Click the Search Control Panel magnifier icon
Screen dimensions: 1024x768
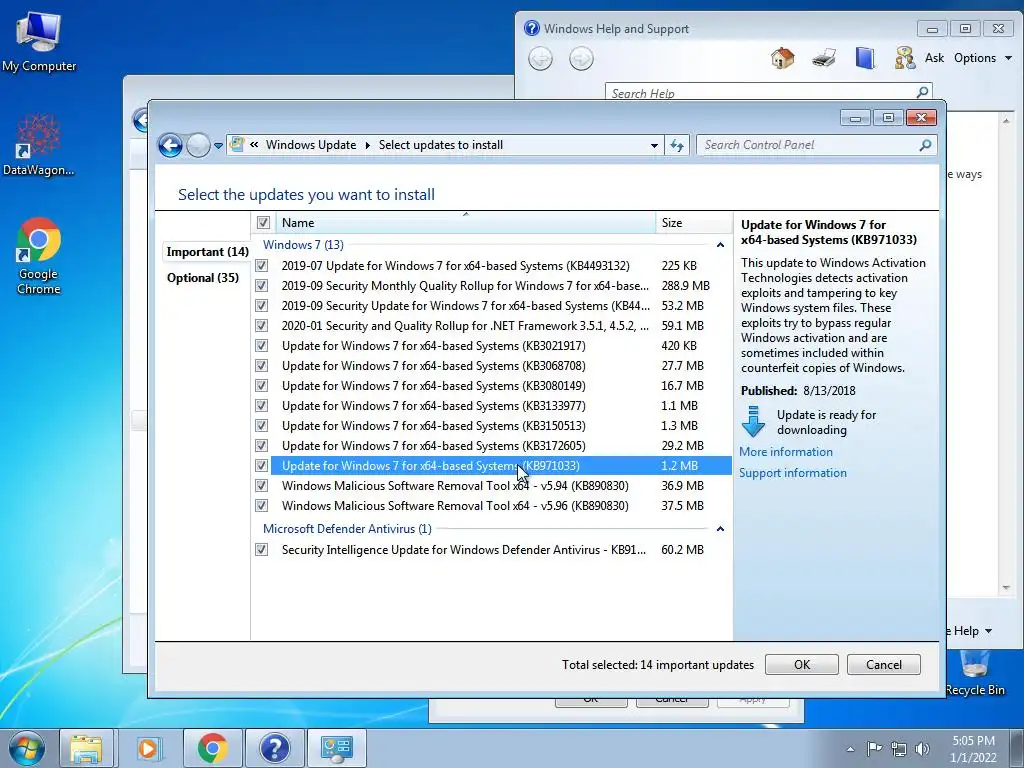pos(925,145)
